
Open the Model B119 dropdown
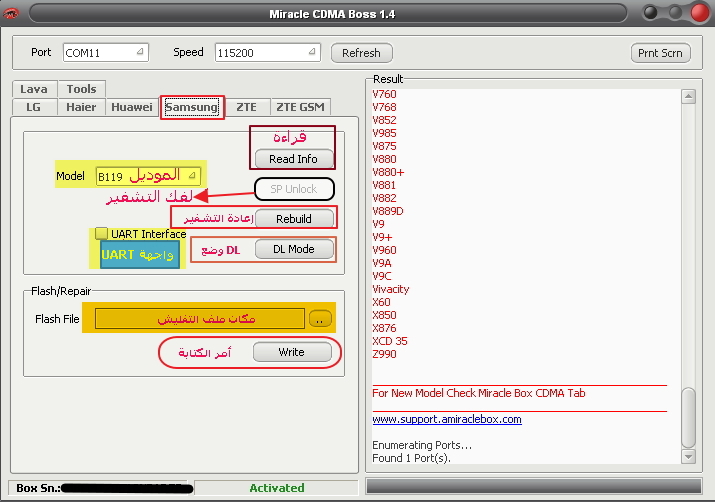[x=148, y=176]
